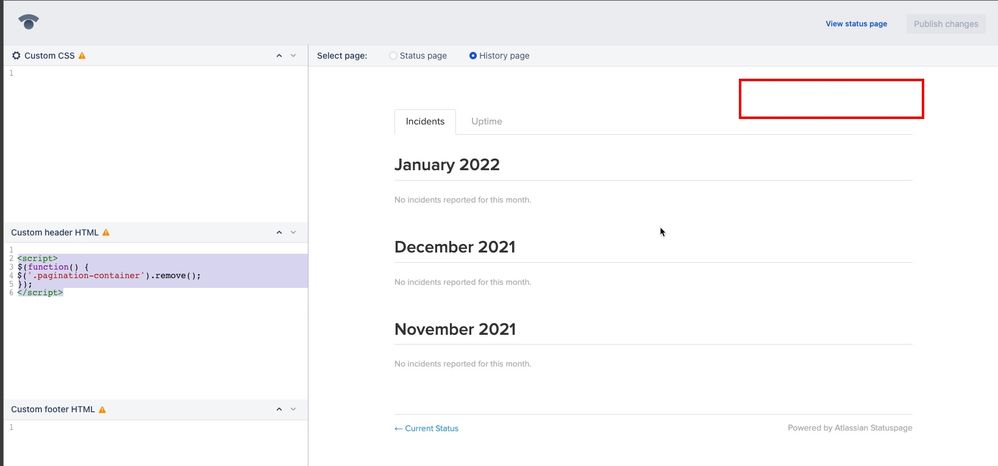The height and width of the screenshot is (466, 998).
Task: Click the warning icon next to Custom CSS
Action: tap(82, 55)
